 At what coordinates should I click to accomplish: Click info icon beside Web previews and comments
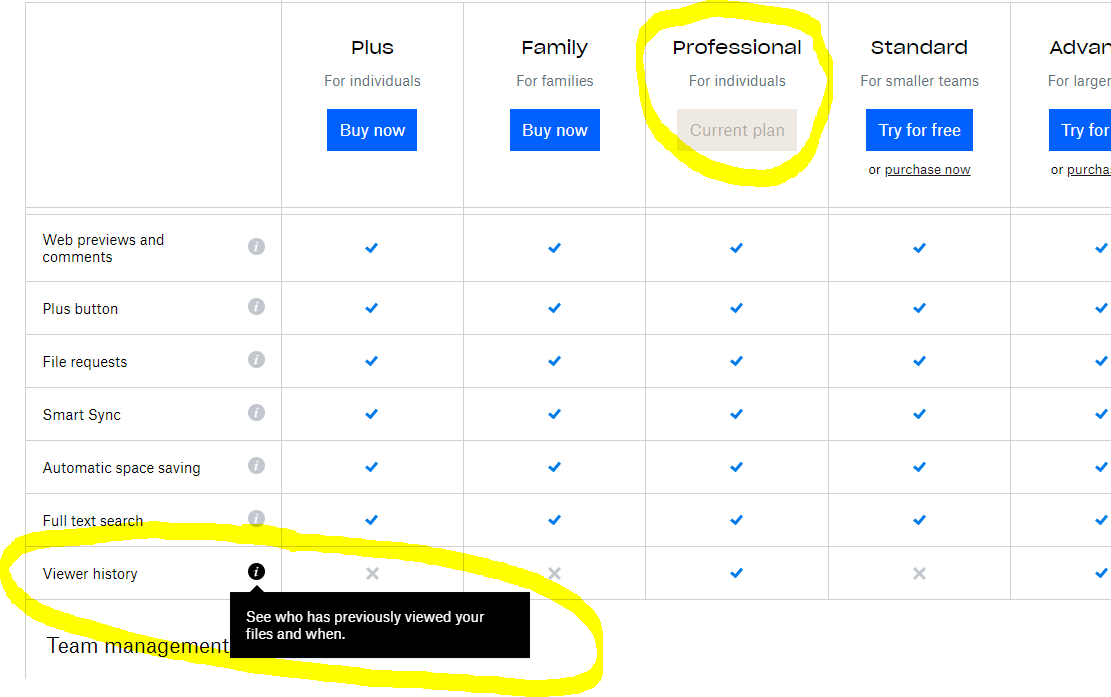[x=256, y=246]
